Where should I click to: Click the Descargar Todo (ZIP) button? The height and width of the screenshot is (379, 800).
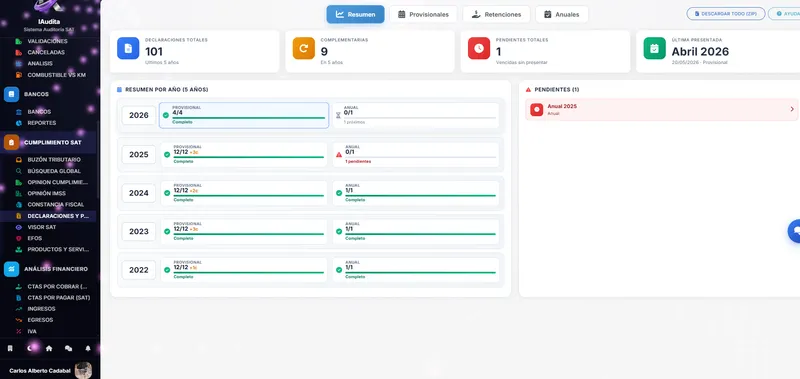(x=726, y=14)
